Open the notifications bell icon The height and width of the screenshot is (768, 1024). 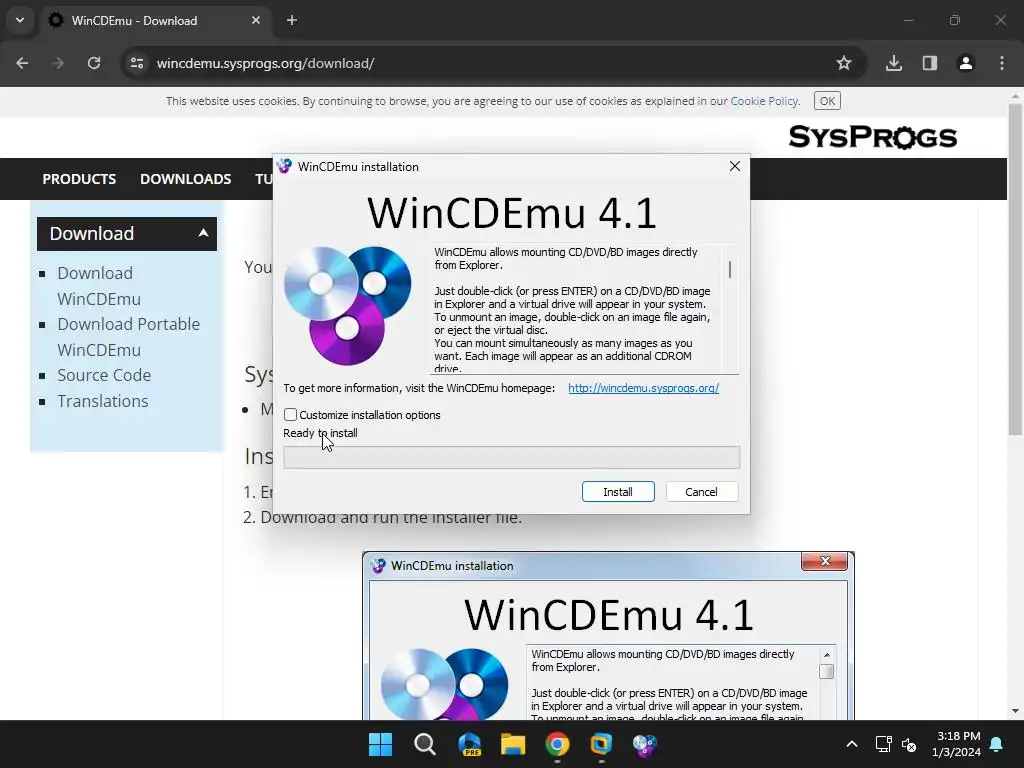coord(997,744)
